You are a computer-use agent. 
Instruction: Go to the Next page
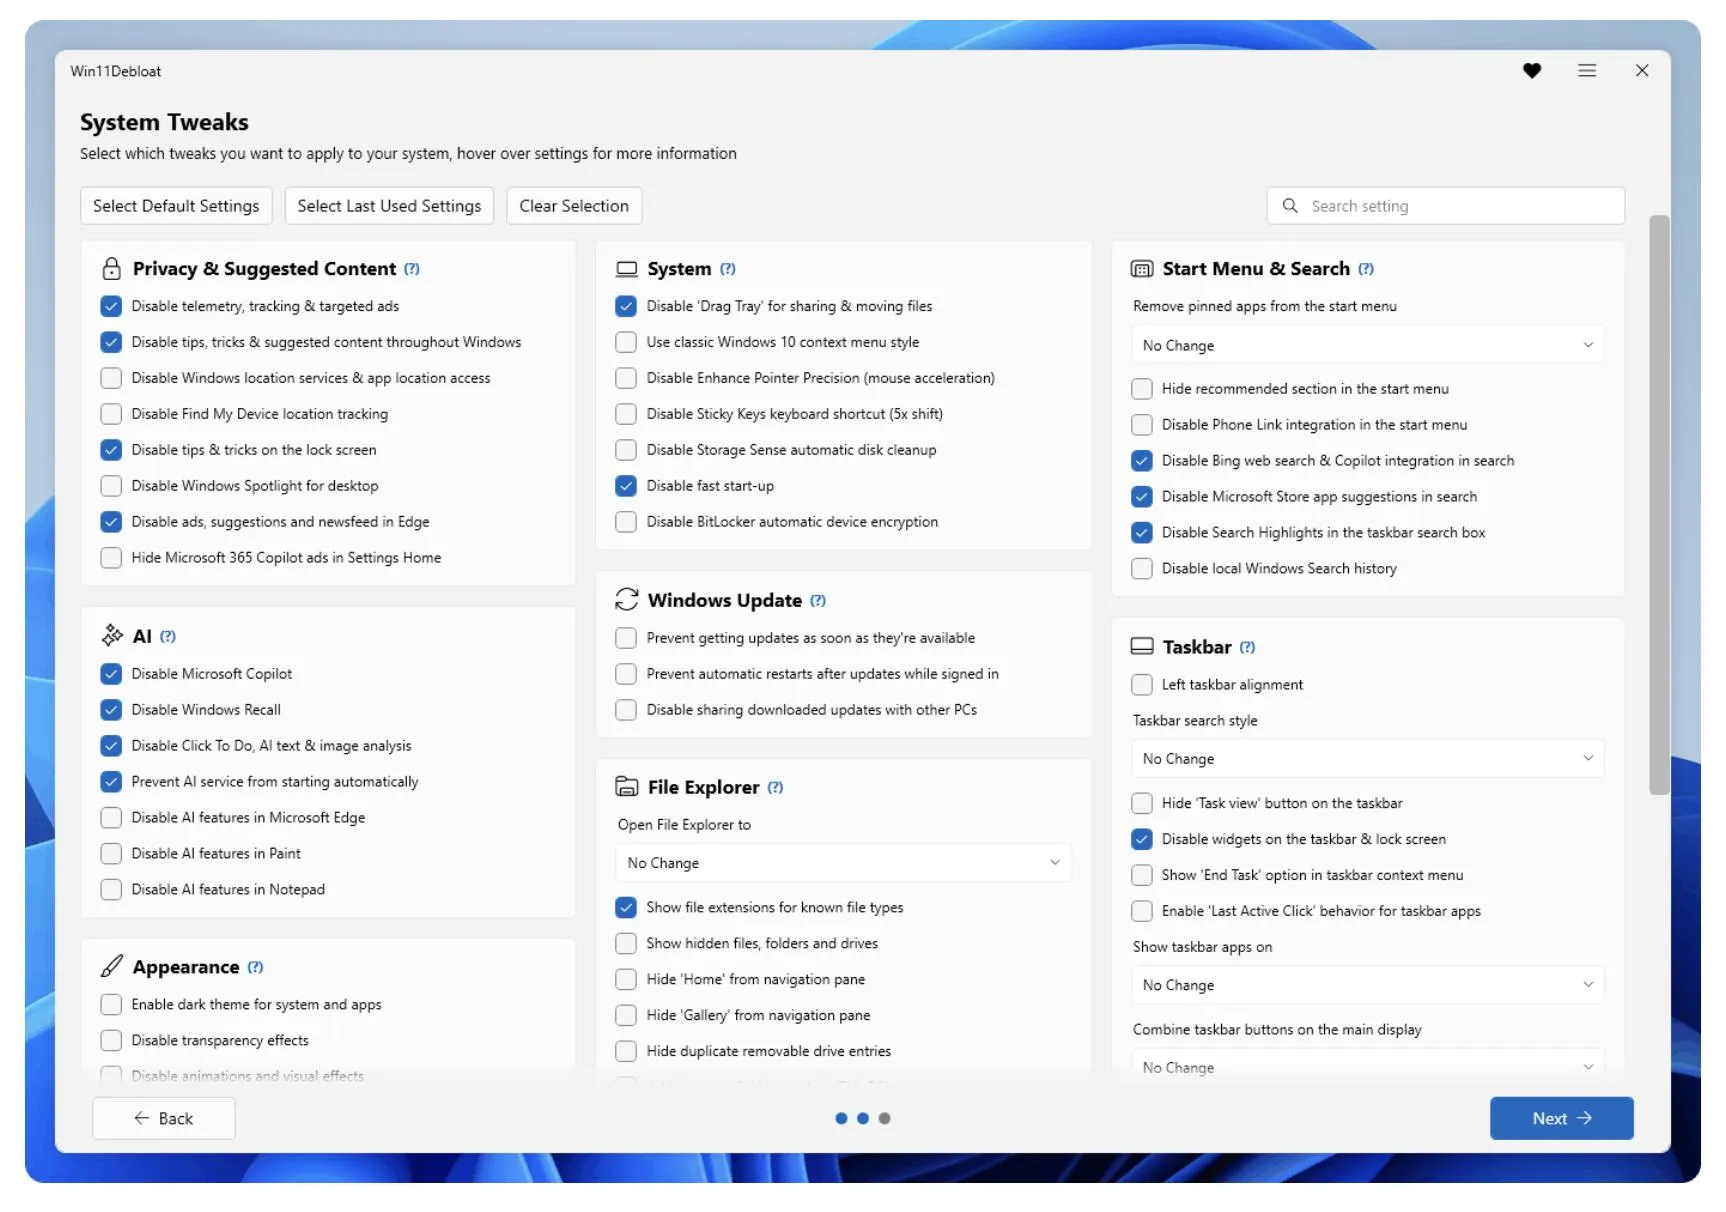(1561, 1119)
